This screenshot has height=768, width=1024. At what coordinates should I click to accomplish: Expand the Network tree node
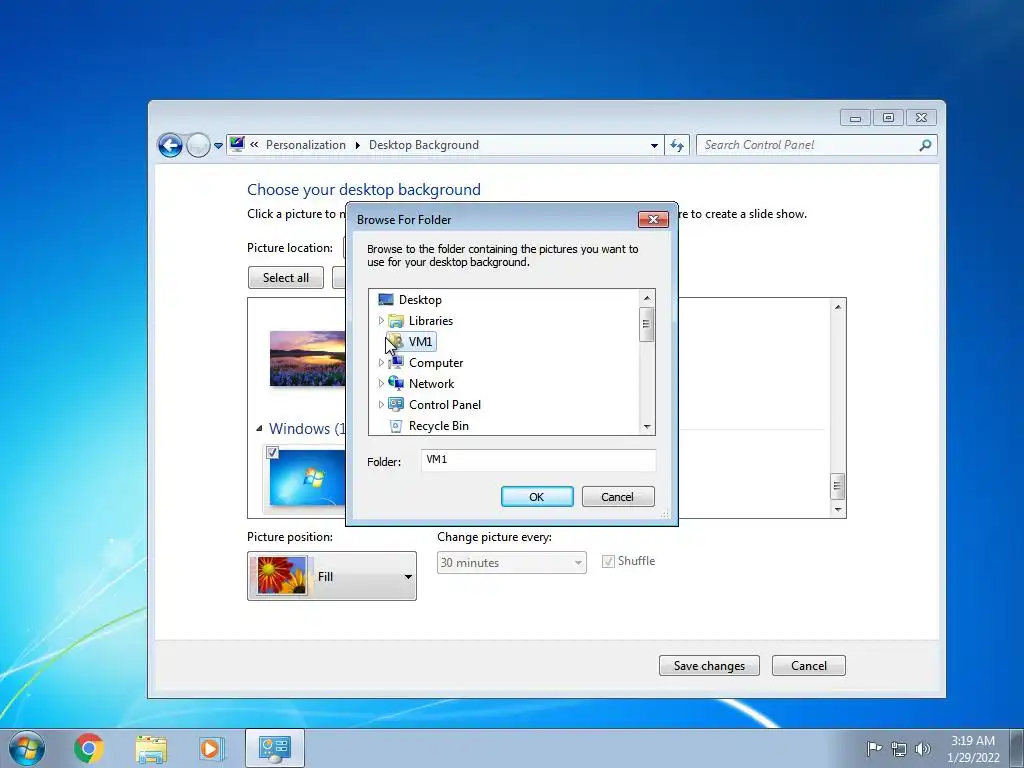pyautogui.click(x=381, y=383)
